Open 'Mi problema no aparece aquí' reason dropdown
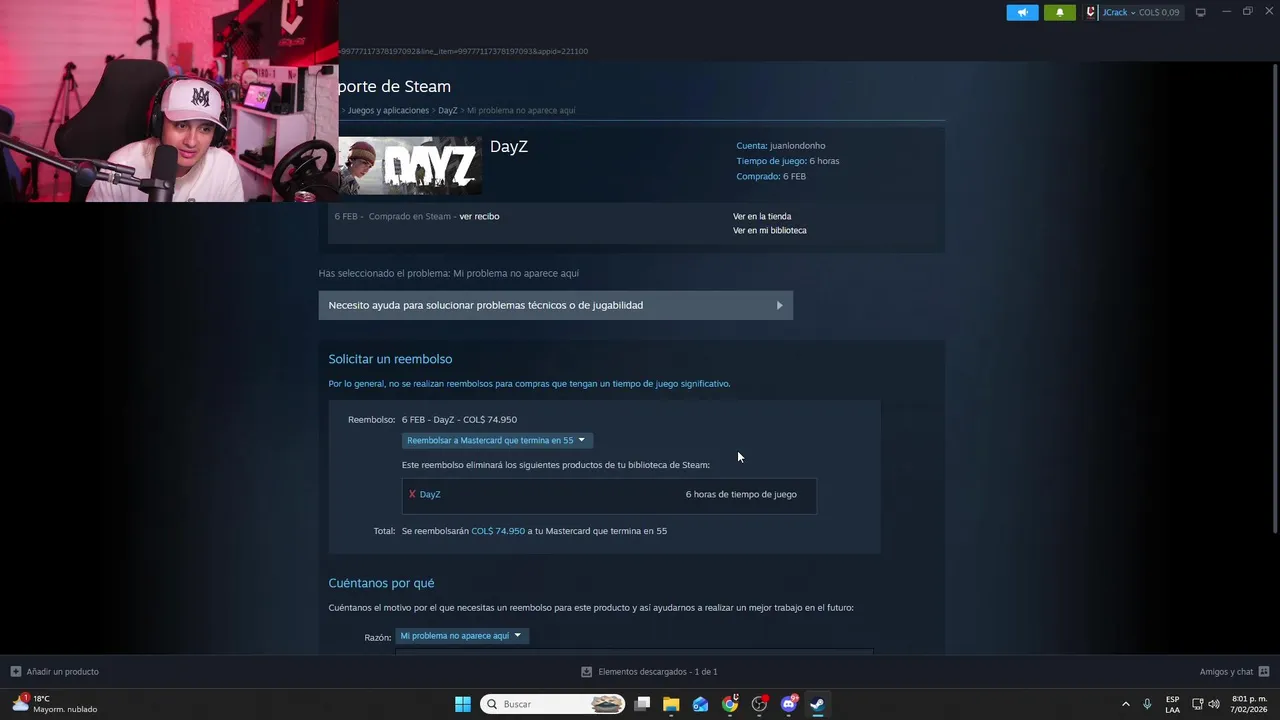The width and height of the screenshot is (1280, 720). (x=462, y=636)
